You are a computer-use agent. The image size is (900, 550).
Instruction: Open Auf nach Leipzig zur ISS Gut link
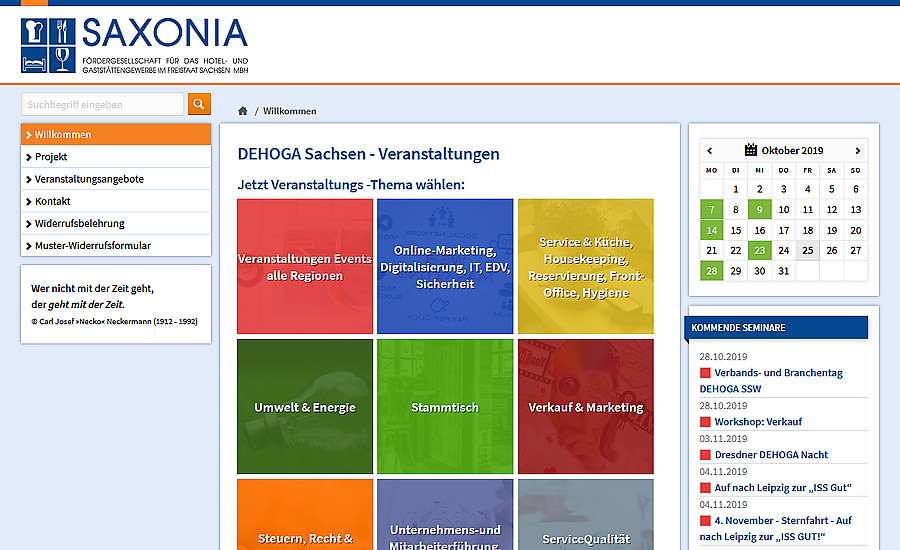tap(783, 488)
